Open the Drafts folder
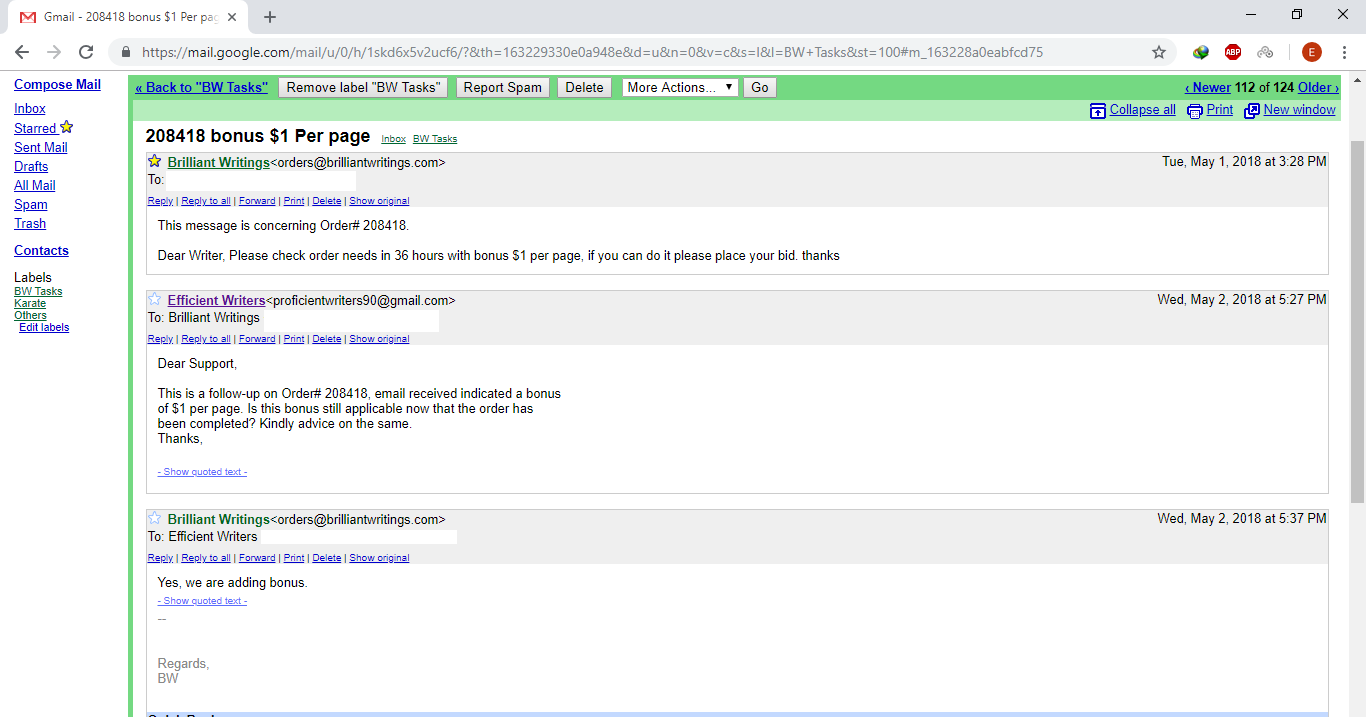 (31, 166)
